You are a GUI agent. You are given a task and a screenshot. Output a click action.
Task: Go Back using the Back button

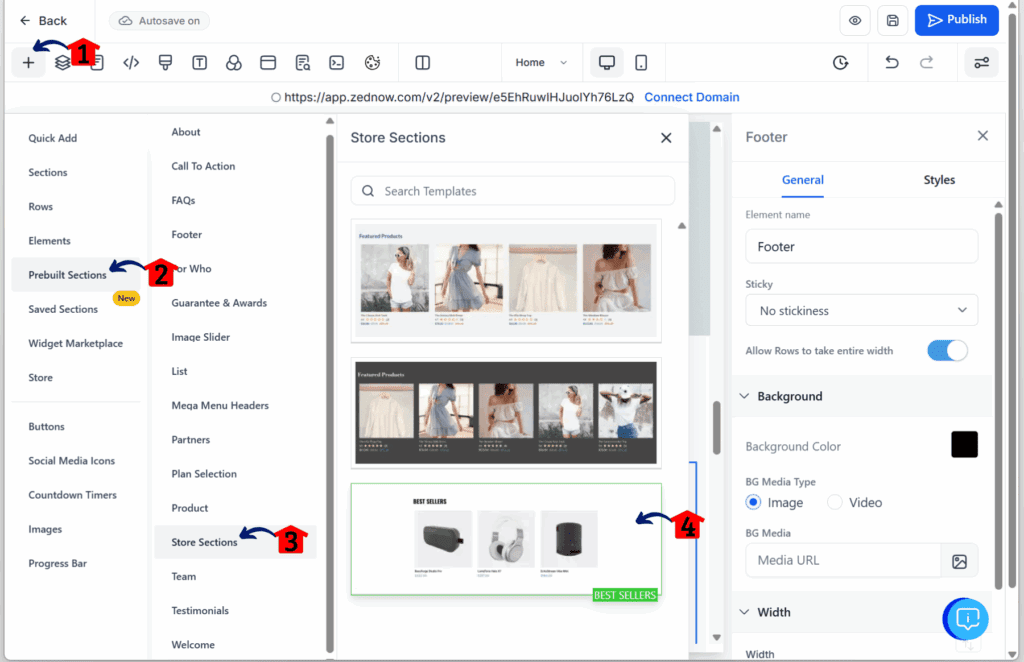tap(43, 21)
